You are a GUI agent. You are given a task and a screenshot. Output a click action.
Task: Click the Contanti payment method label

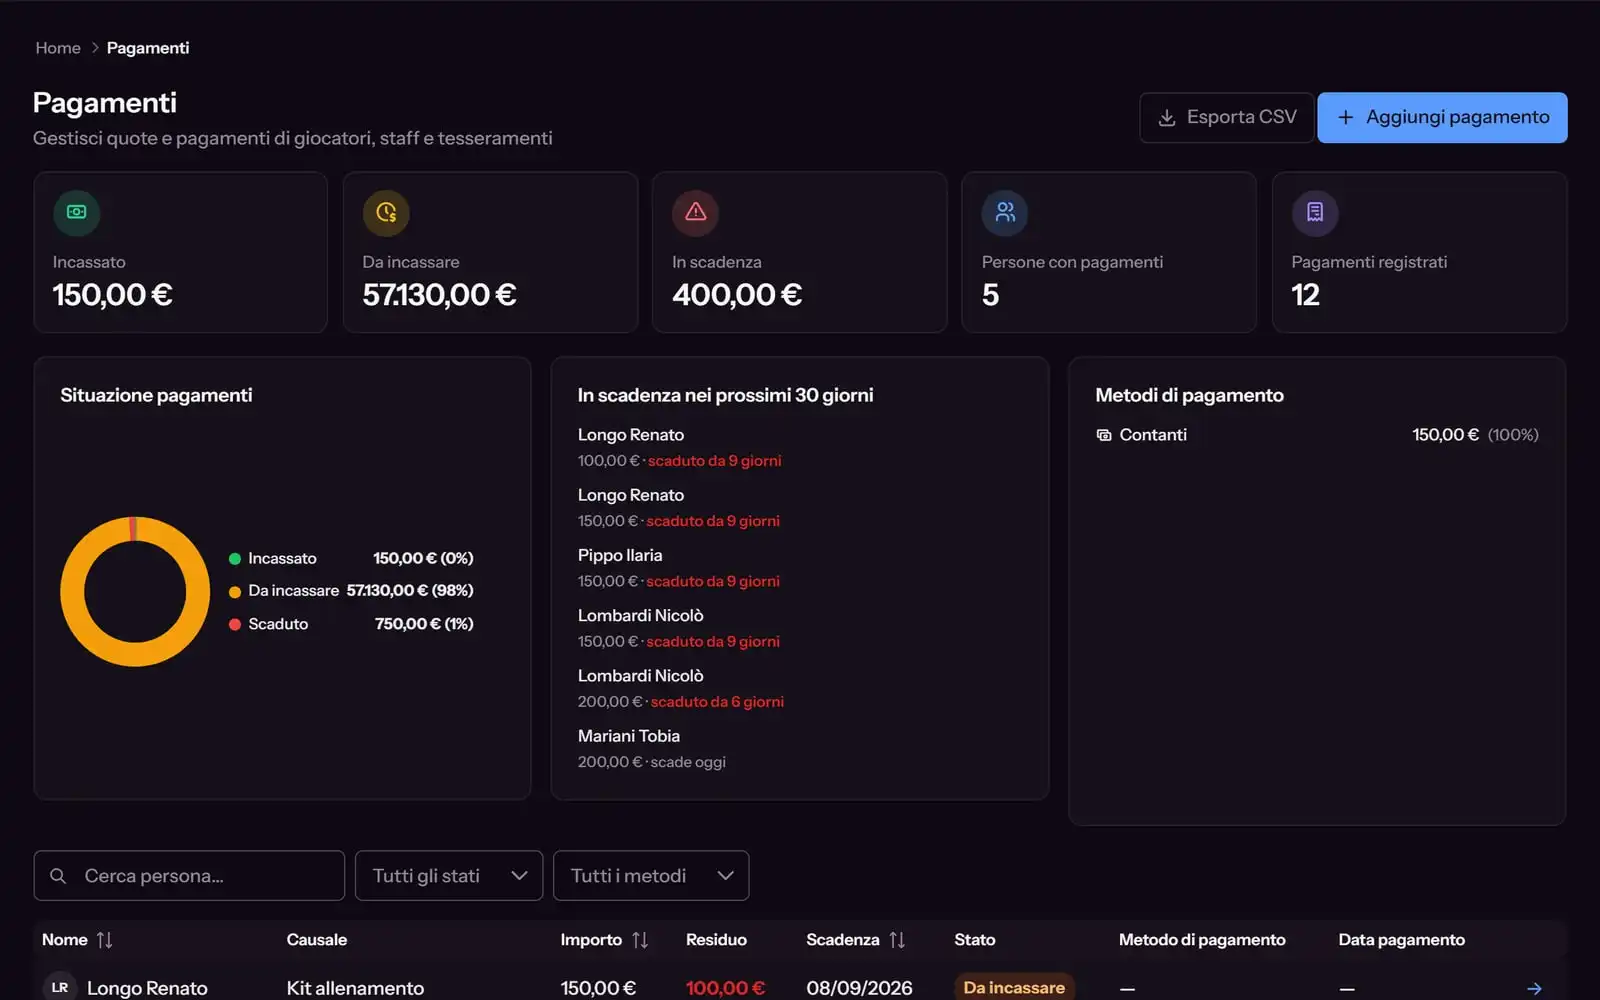pos(1153,435)
